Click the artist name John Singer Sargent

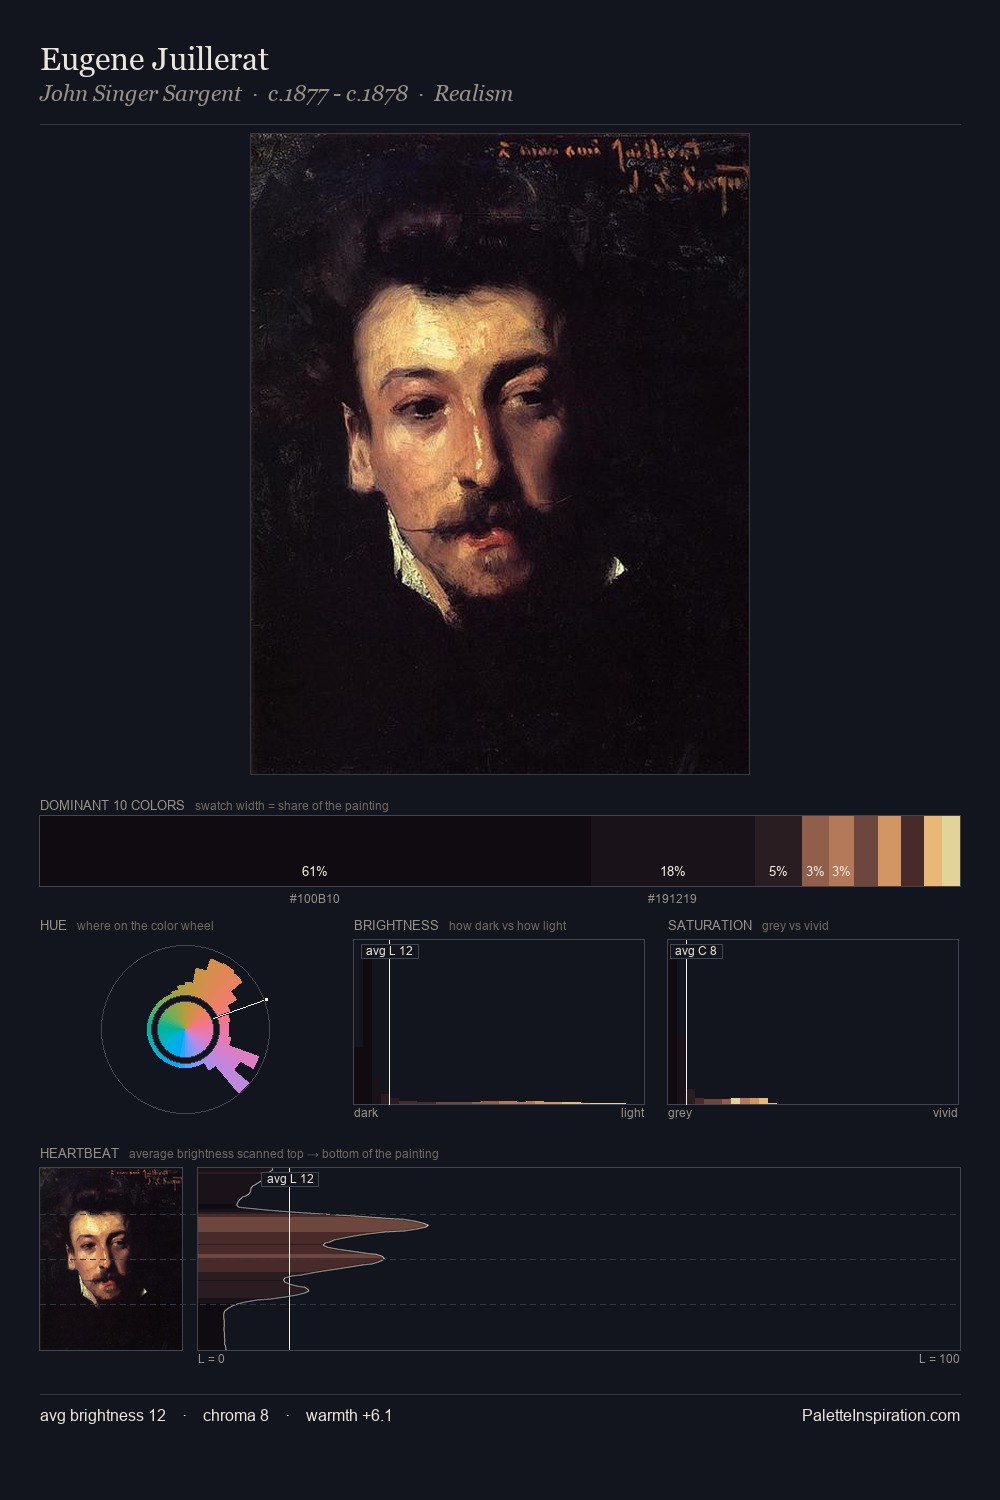(x=140, y=94)
